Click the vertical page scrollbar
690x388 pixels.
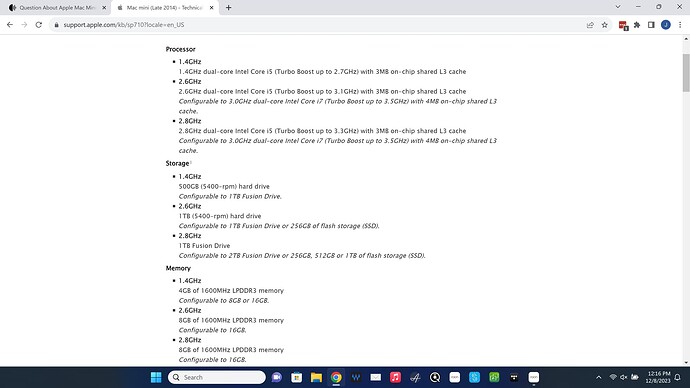click(x=686, y=73)
